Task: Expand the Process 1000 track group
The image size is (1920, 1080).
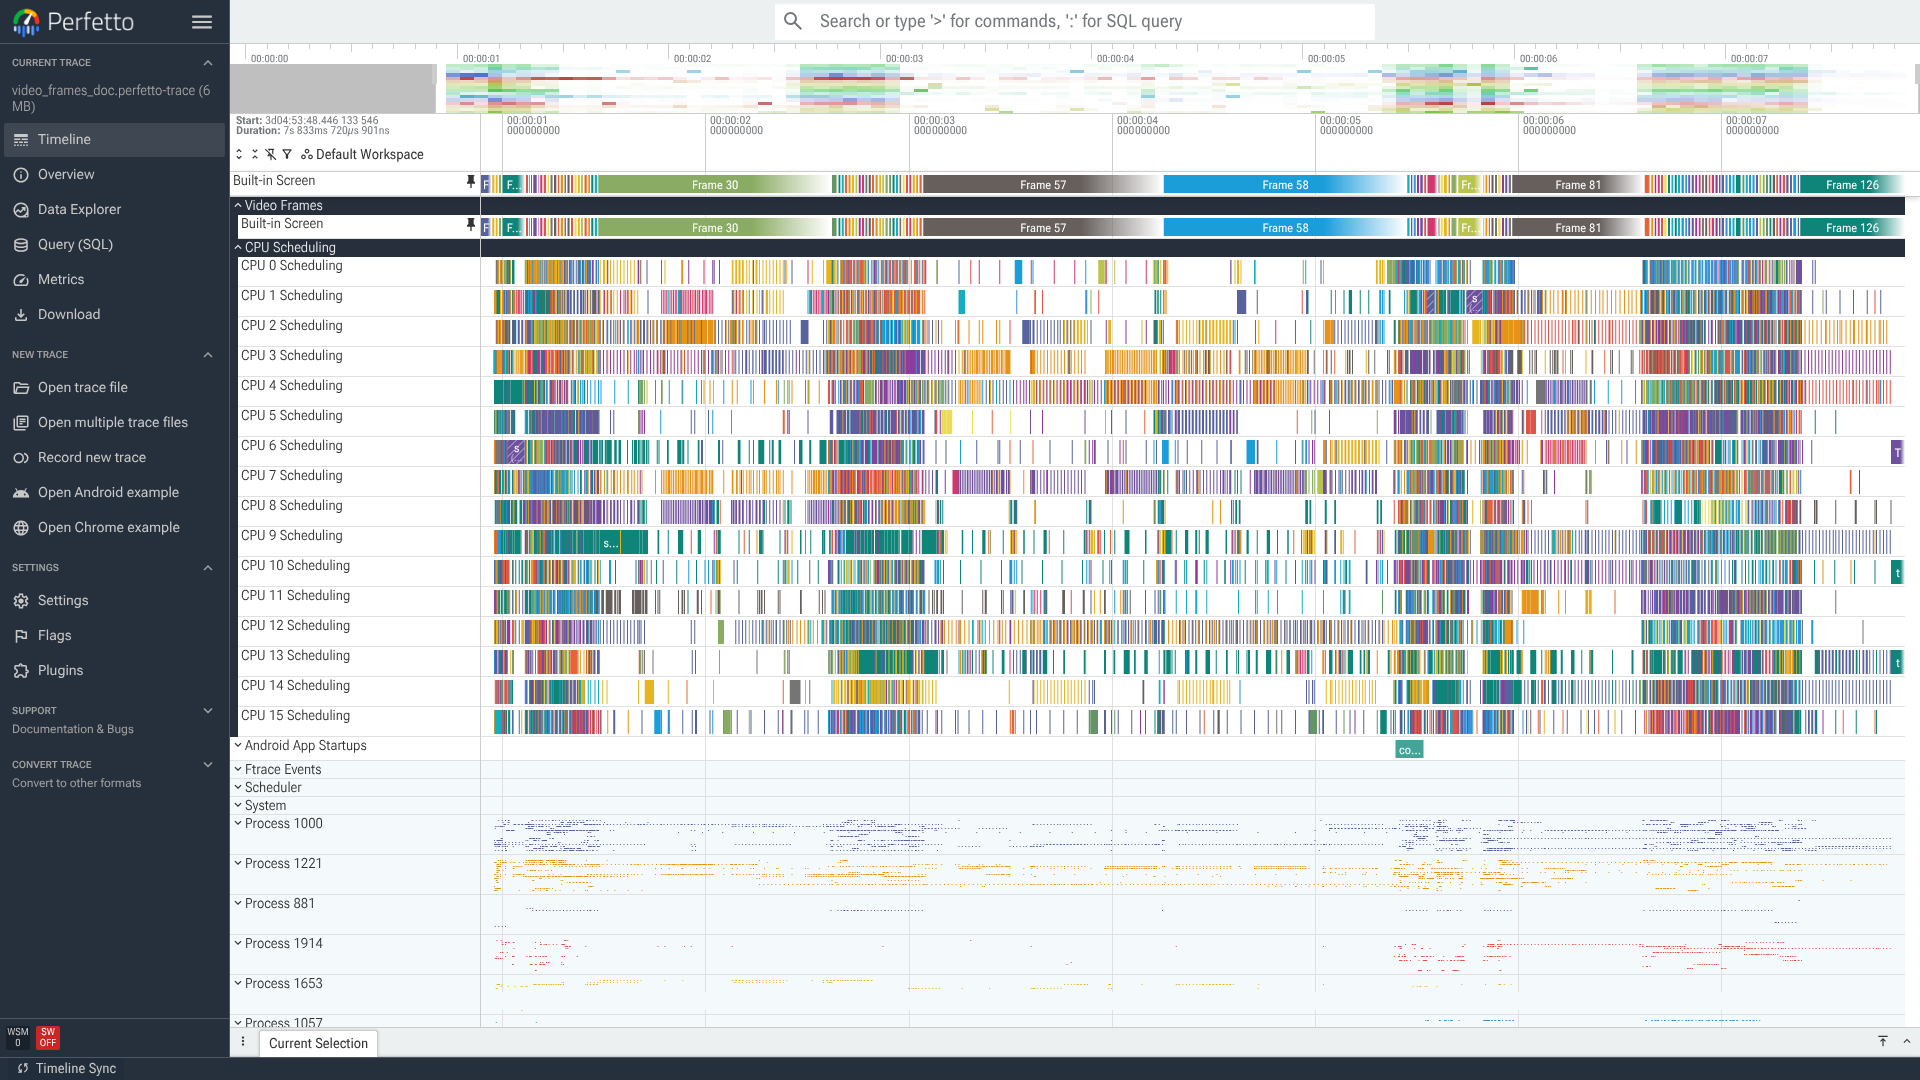Action: click(238, 823)
